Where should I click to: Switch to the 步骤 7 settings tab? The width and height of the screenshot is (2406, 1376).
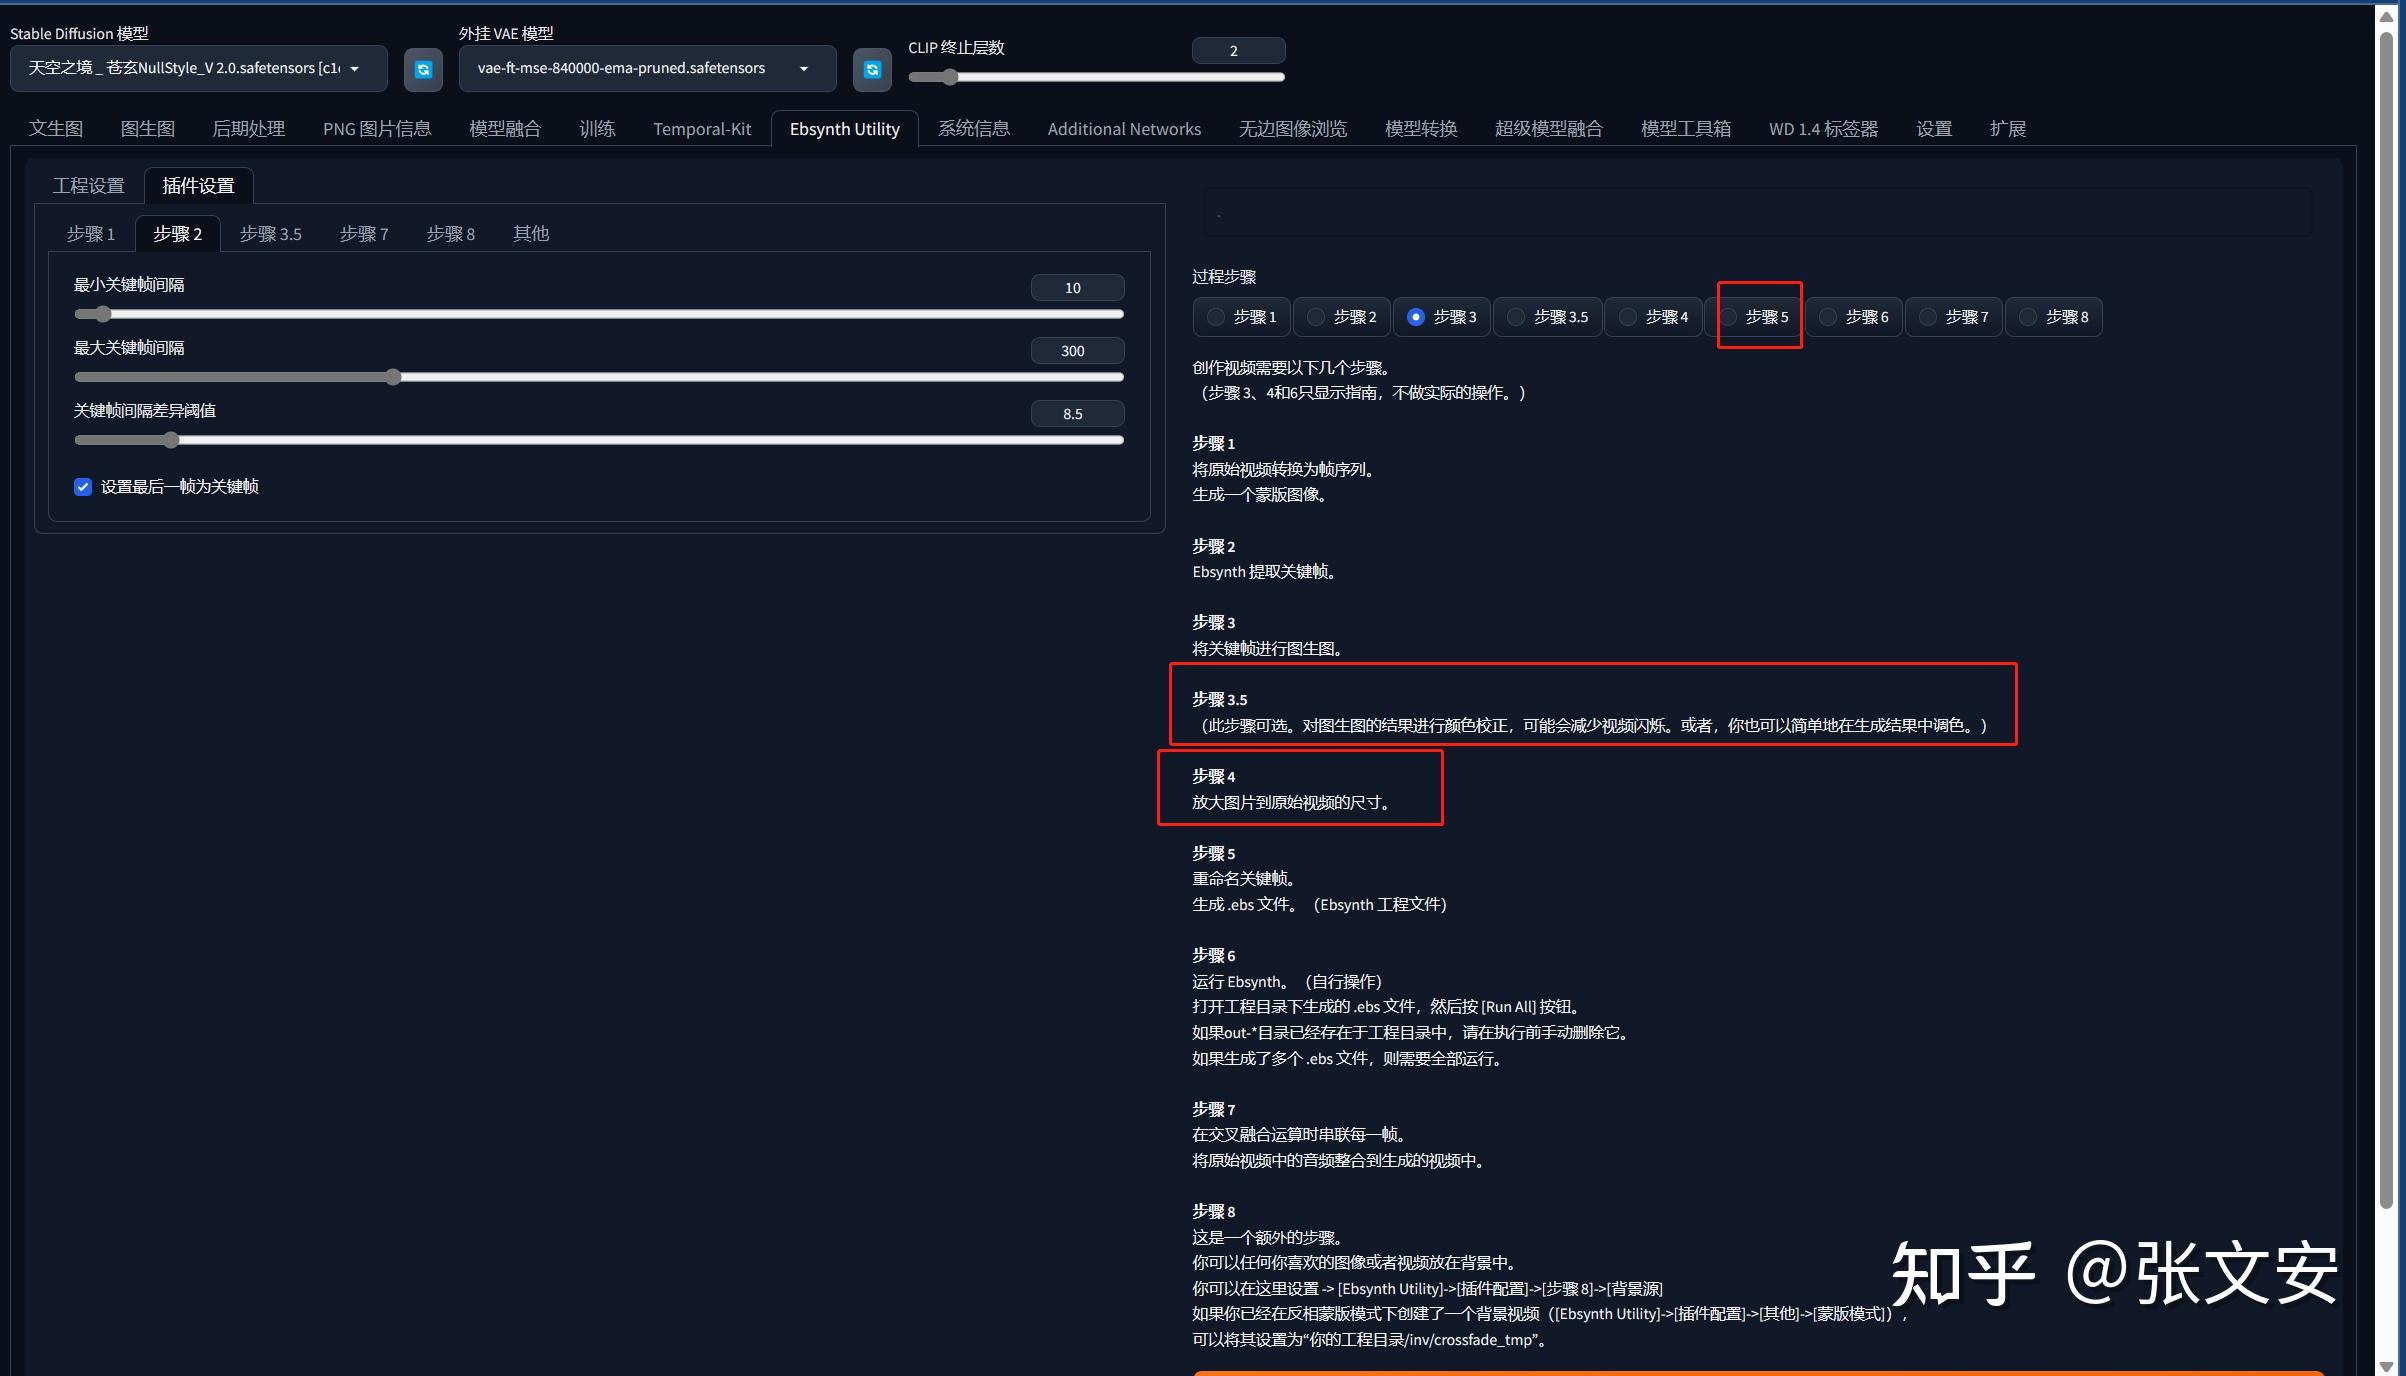[x=363, y=233]
